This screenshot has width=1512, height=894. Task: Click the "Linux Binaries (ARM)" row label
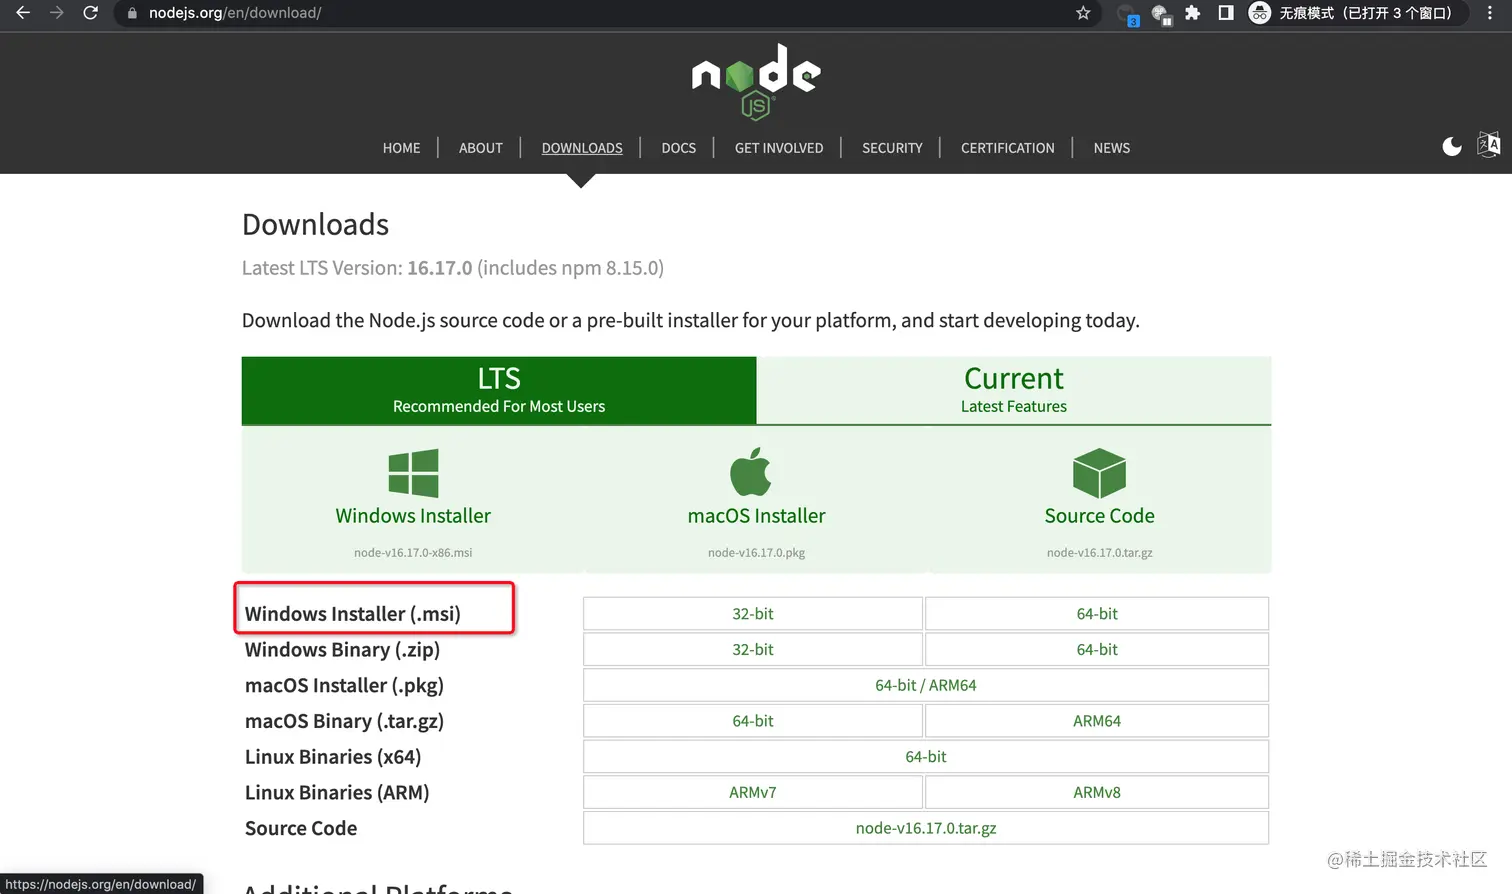(337, 793)
